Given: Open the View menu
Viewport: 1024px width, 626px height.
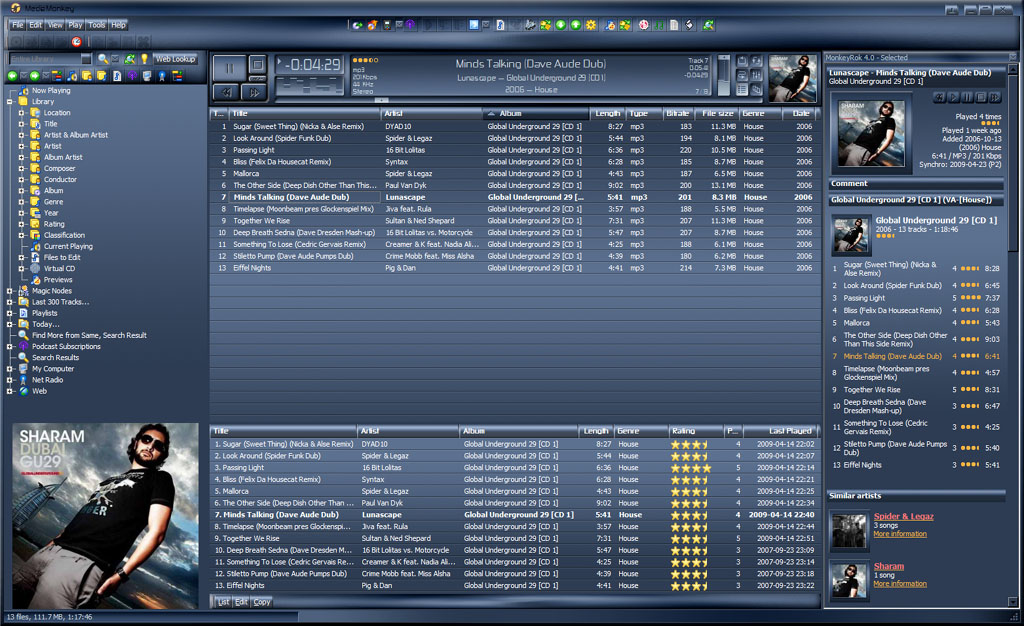Looking at the screenshot, I should [x=55, y=25].
